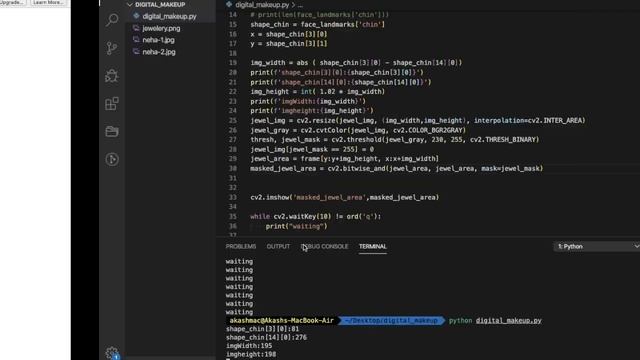
Task: Select neha-2.jpg in the explorer
Action: [159, 52]
